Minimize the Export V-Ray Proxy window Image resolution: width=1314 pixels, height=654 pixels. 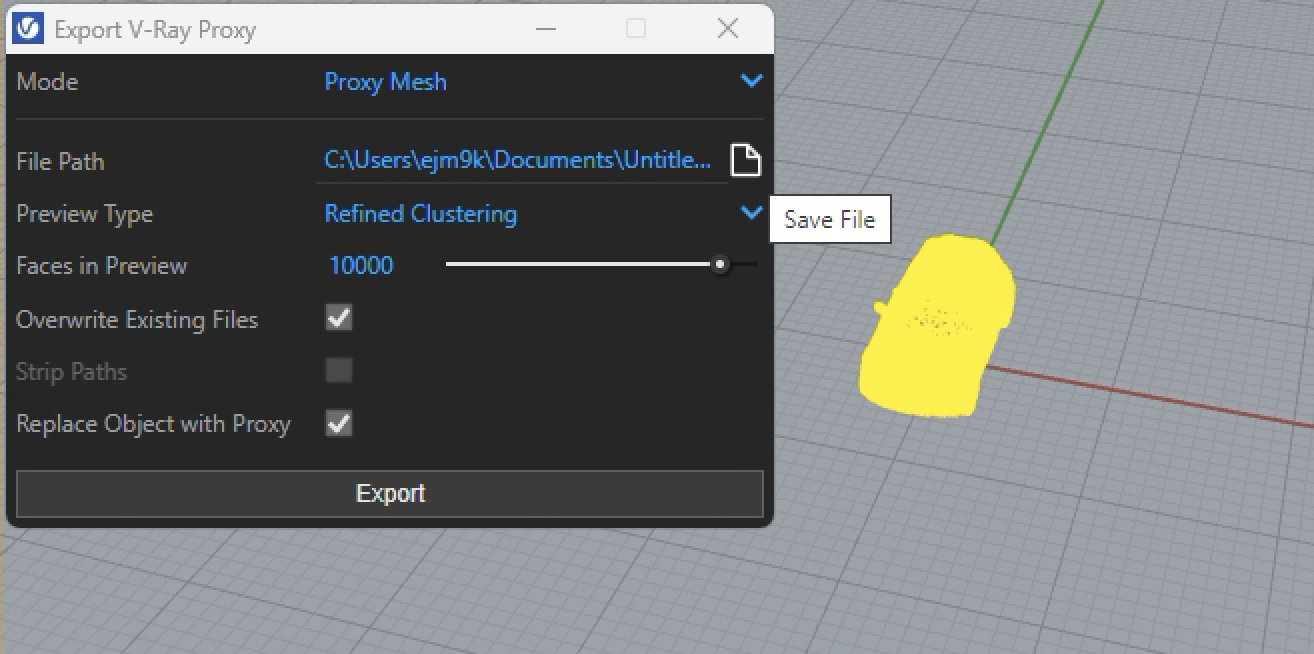544,29
